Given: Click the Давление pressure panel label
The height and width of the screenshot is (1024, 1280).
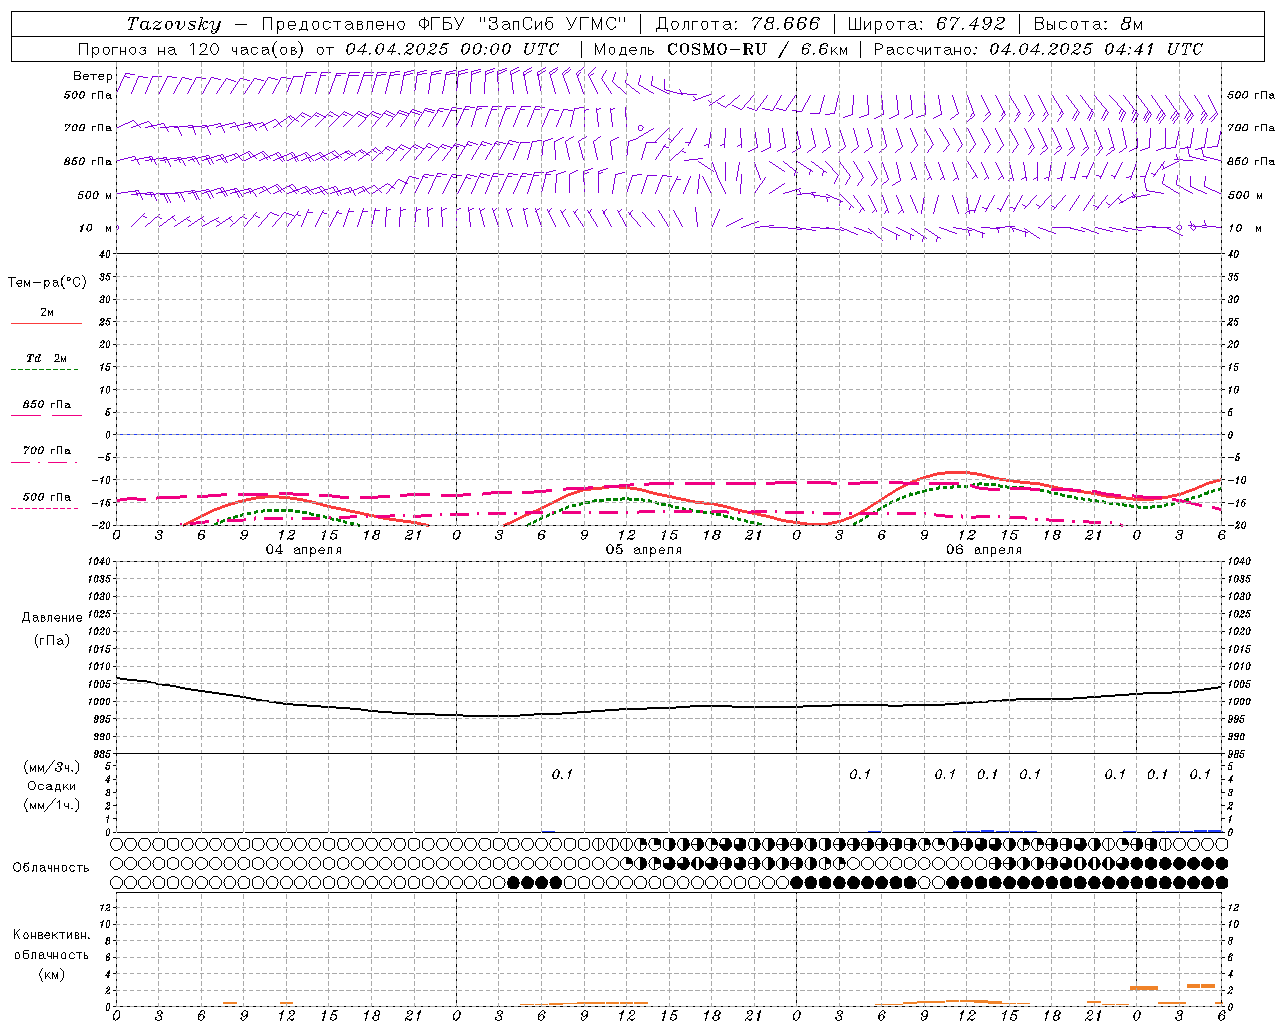Looking at the screenshot, I should 52,618.
